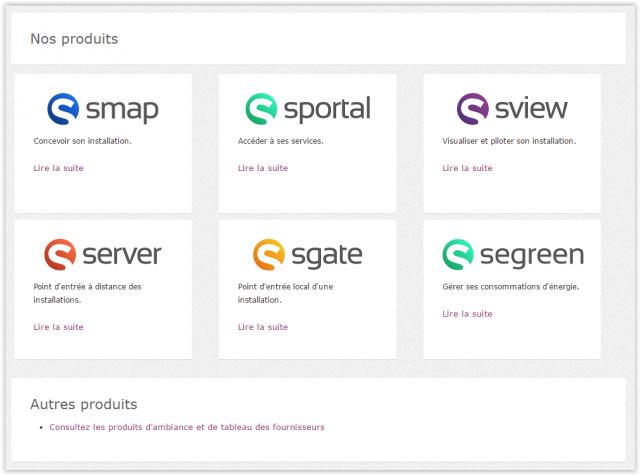Screen dimensions: 640x475
Task: Click the green sportal logo icon
Action: 261,109
